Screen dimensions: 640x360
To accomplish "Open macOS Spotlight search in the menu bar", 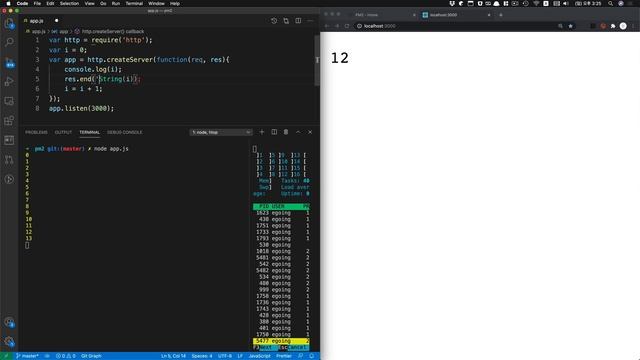I will point(610,3).
